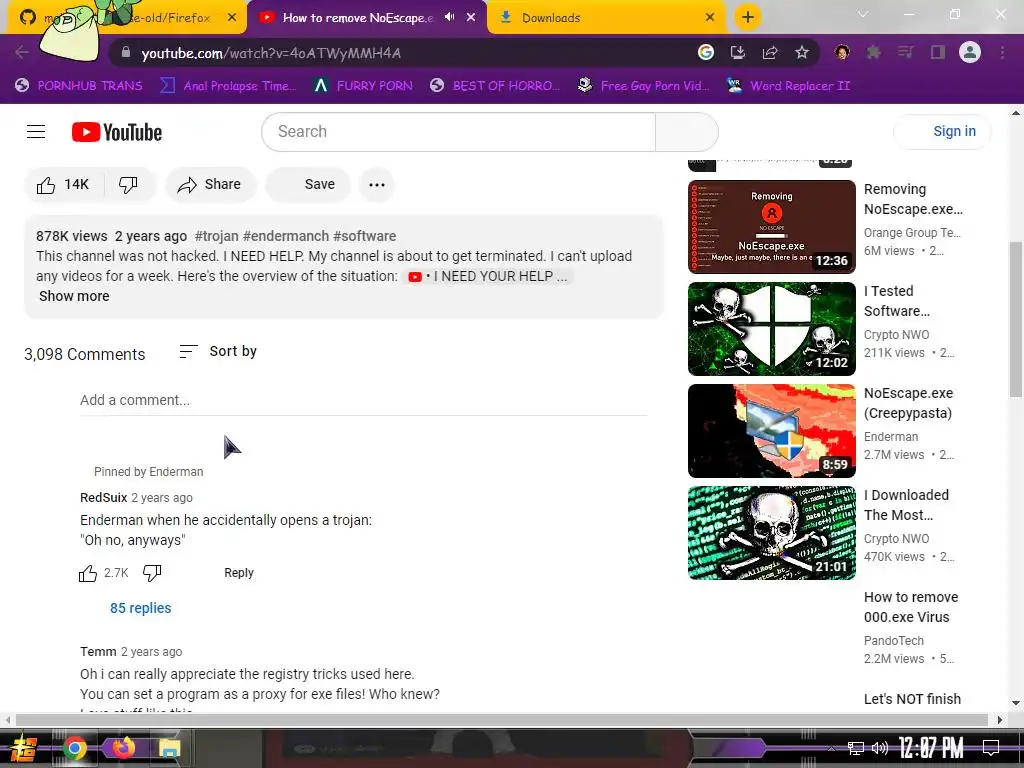Open Chrome three-dot menu
Image resolution: width=1024 pixels, height=768 pixels.
point(1002,52)
